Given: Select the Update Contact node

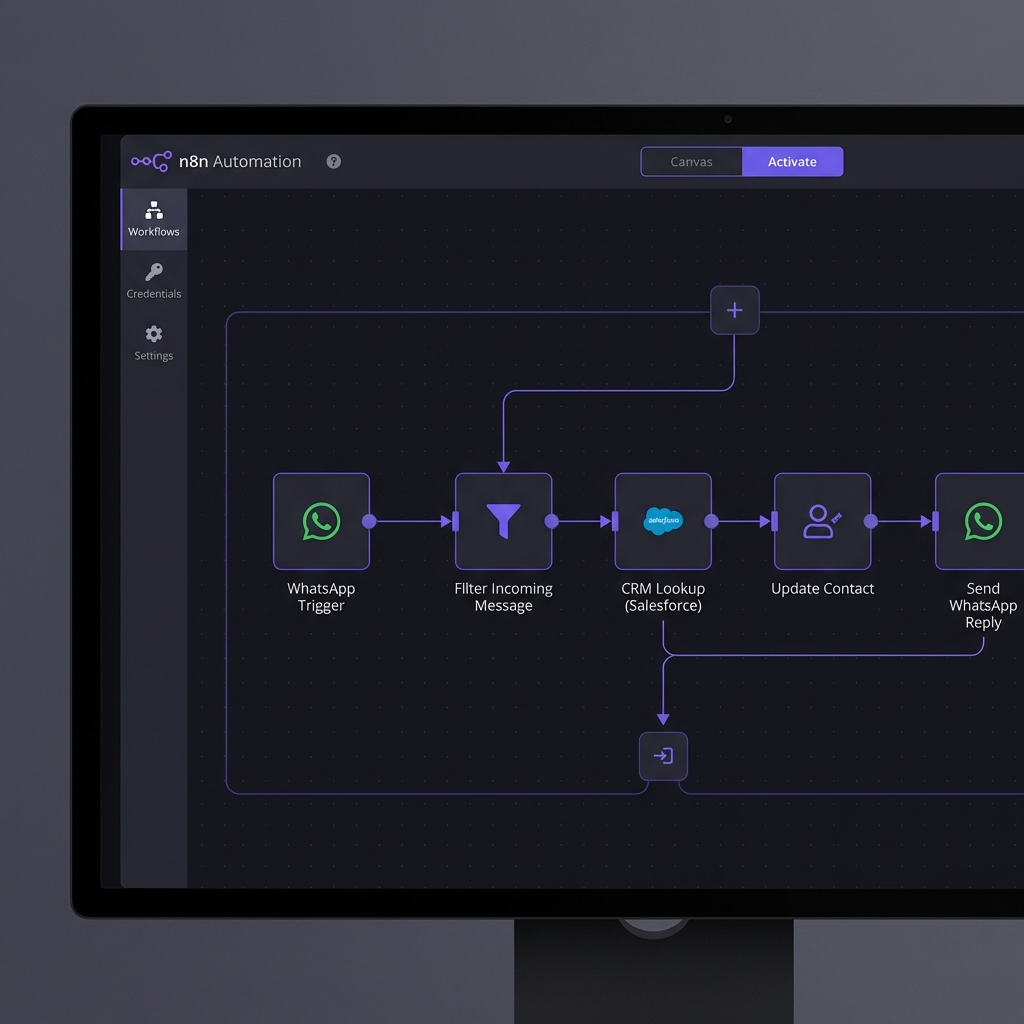Looking at the screenshot, I should [x=822, y=521].
